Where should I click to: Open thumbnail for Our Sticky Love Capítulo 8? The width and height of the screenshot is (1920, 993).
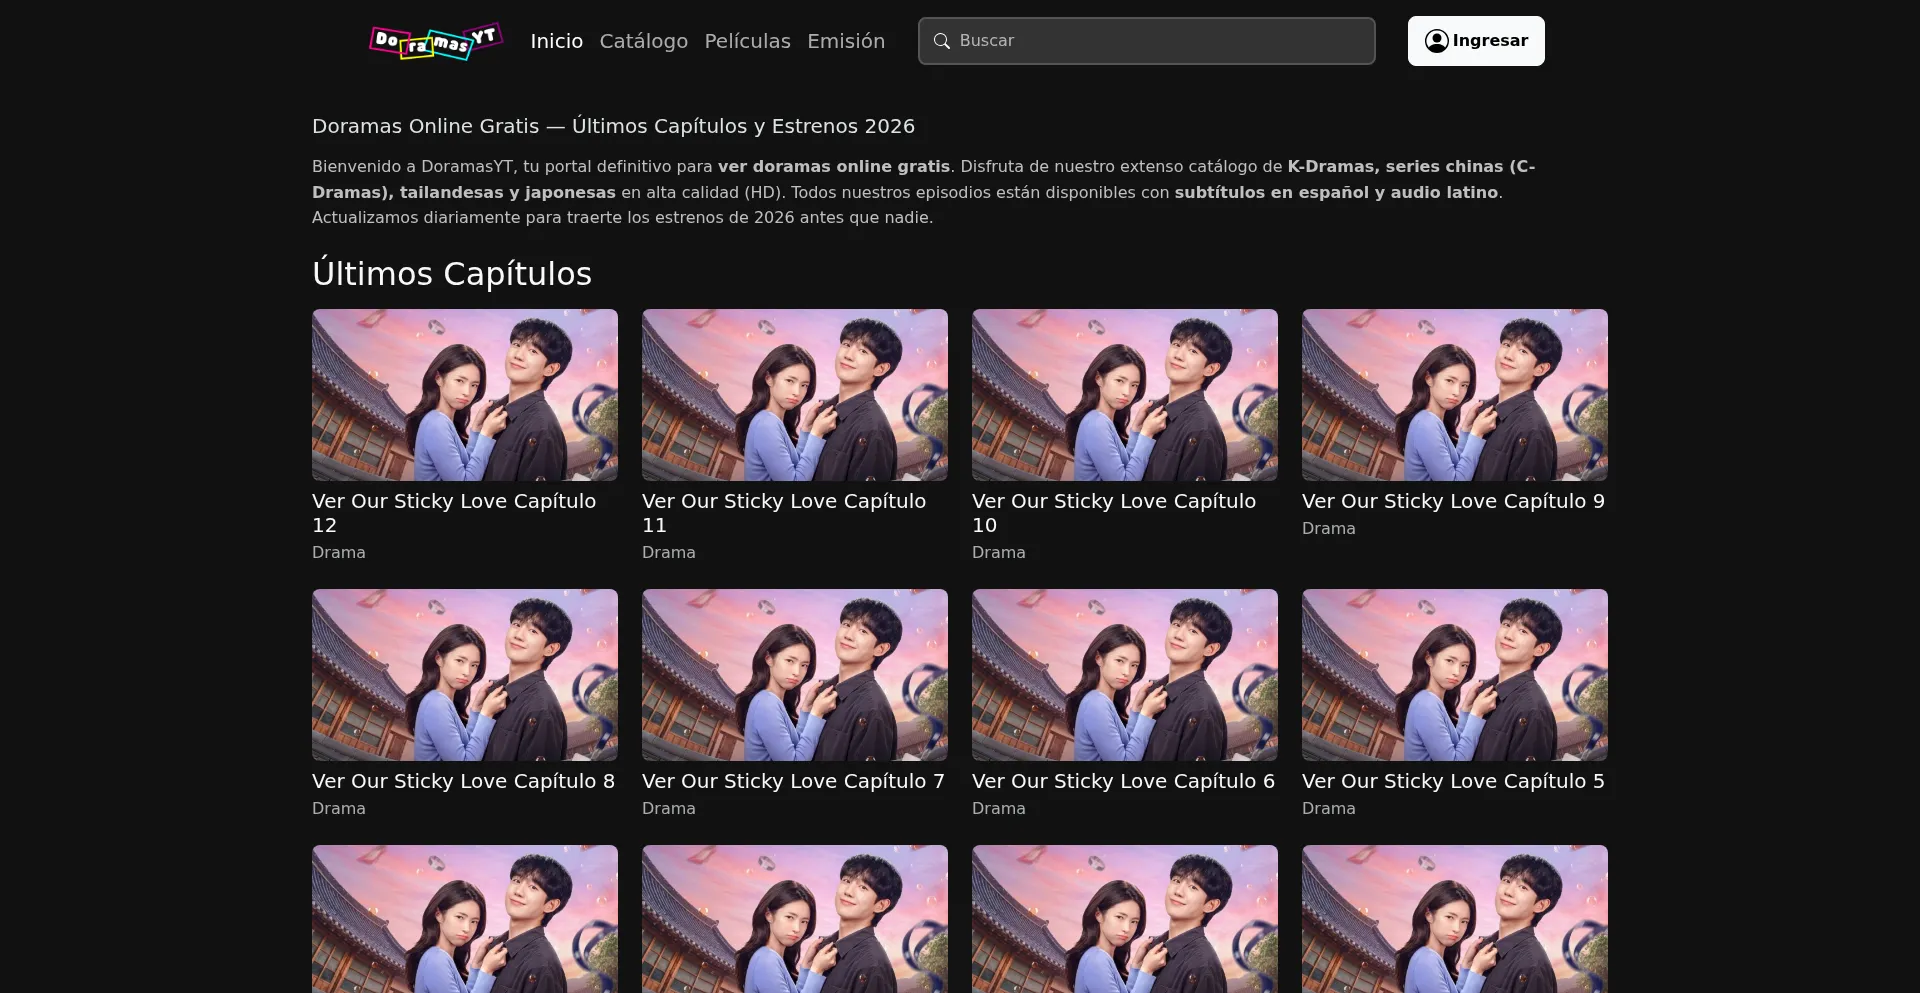(465, 675)
